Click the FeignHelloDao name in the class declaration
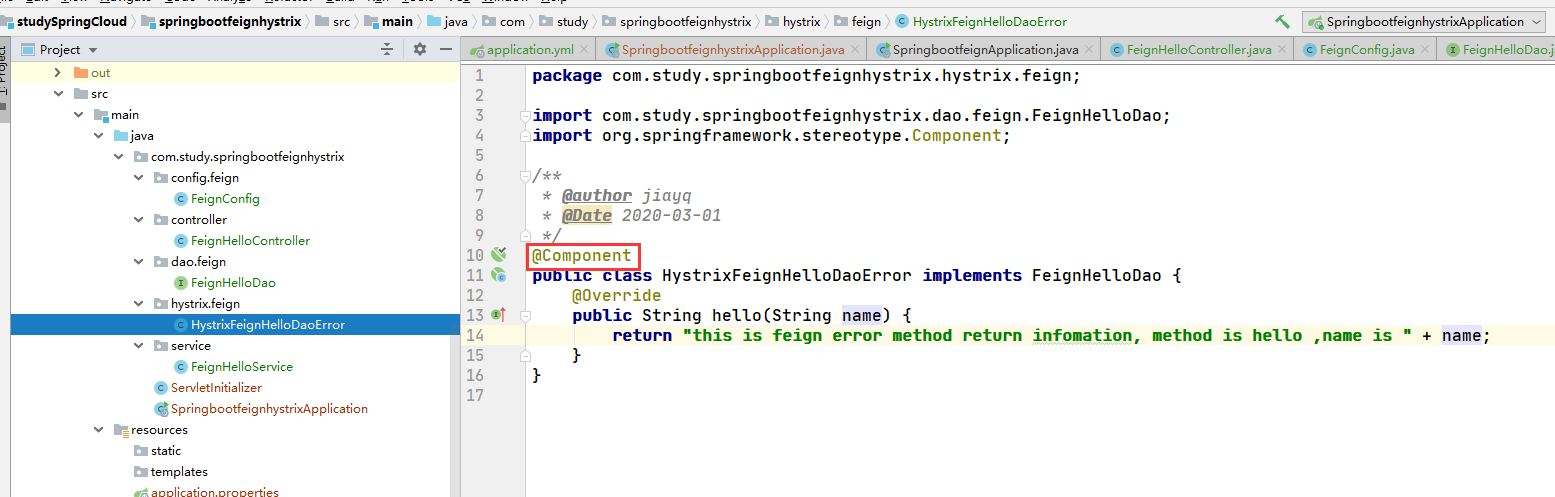 pyautogui.click(x=1097, y=276)
